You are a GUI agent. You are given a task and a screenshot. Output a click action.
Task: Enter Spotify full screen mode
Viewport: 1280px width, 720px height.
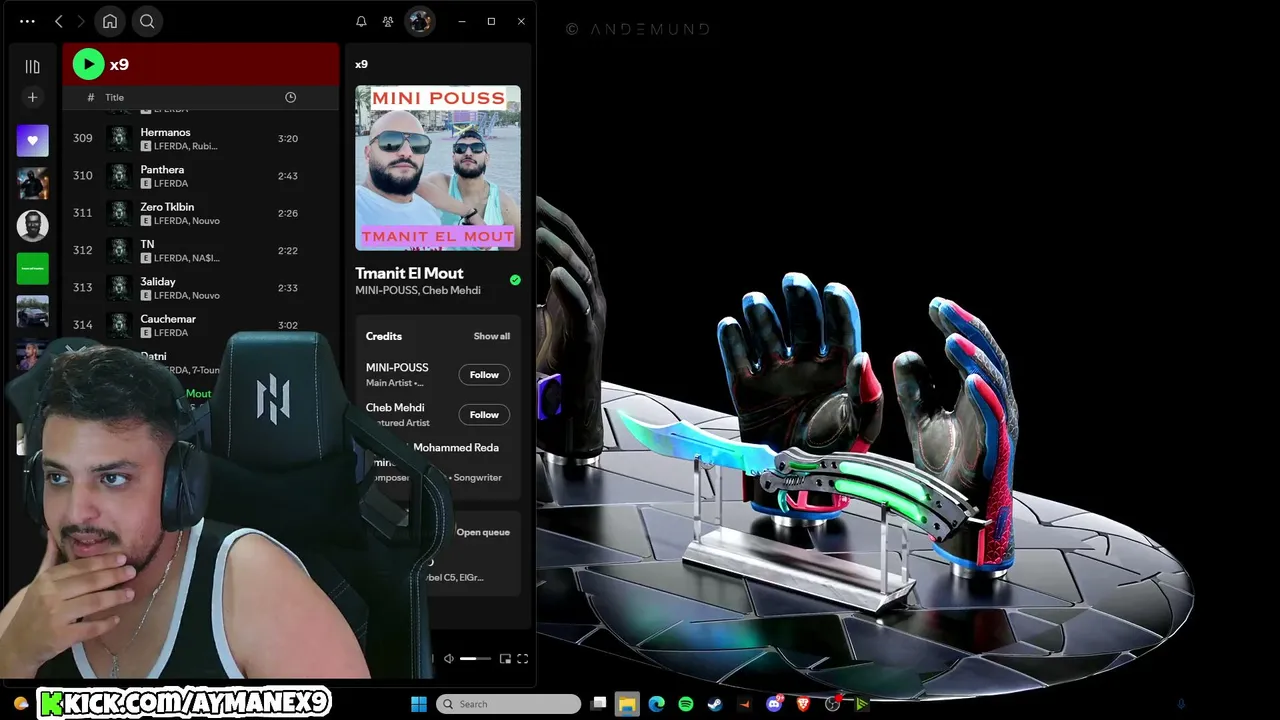pyautogui.click(x=522, y=659)
